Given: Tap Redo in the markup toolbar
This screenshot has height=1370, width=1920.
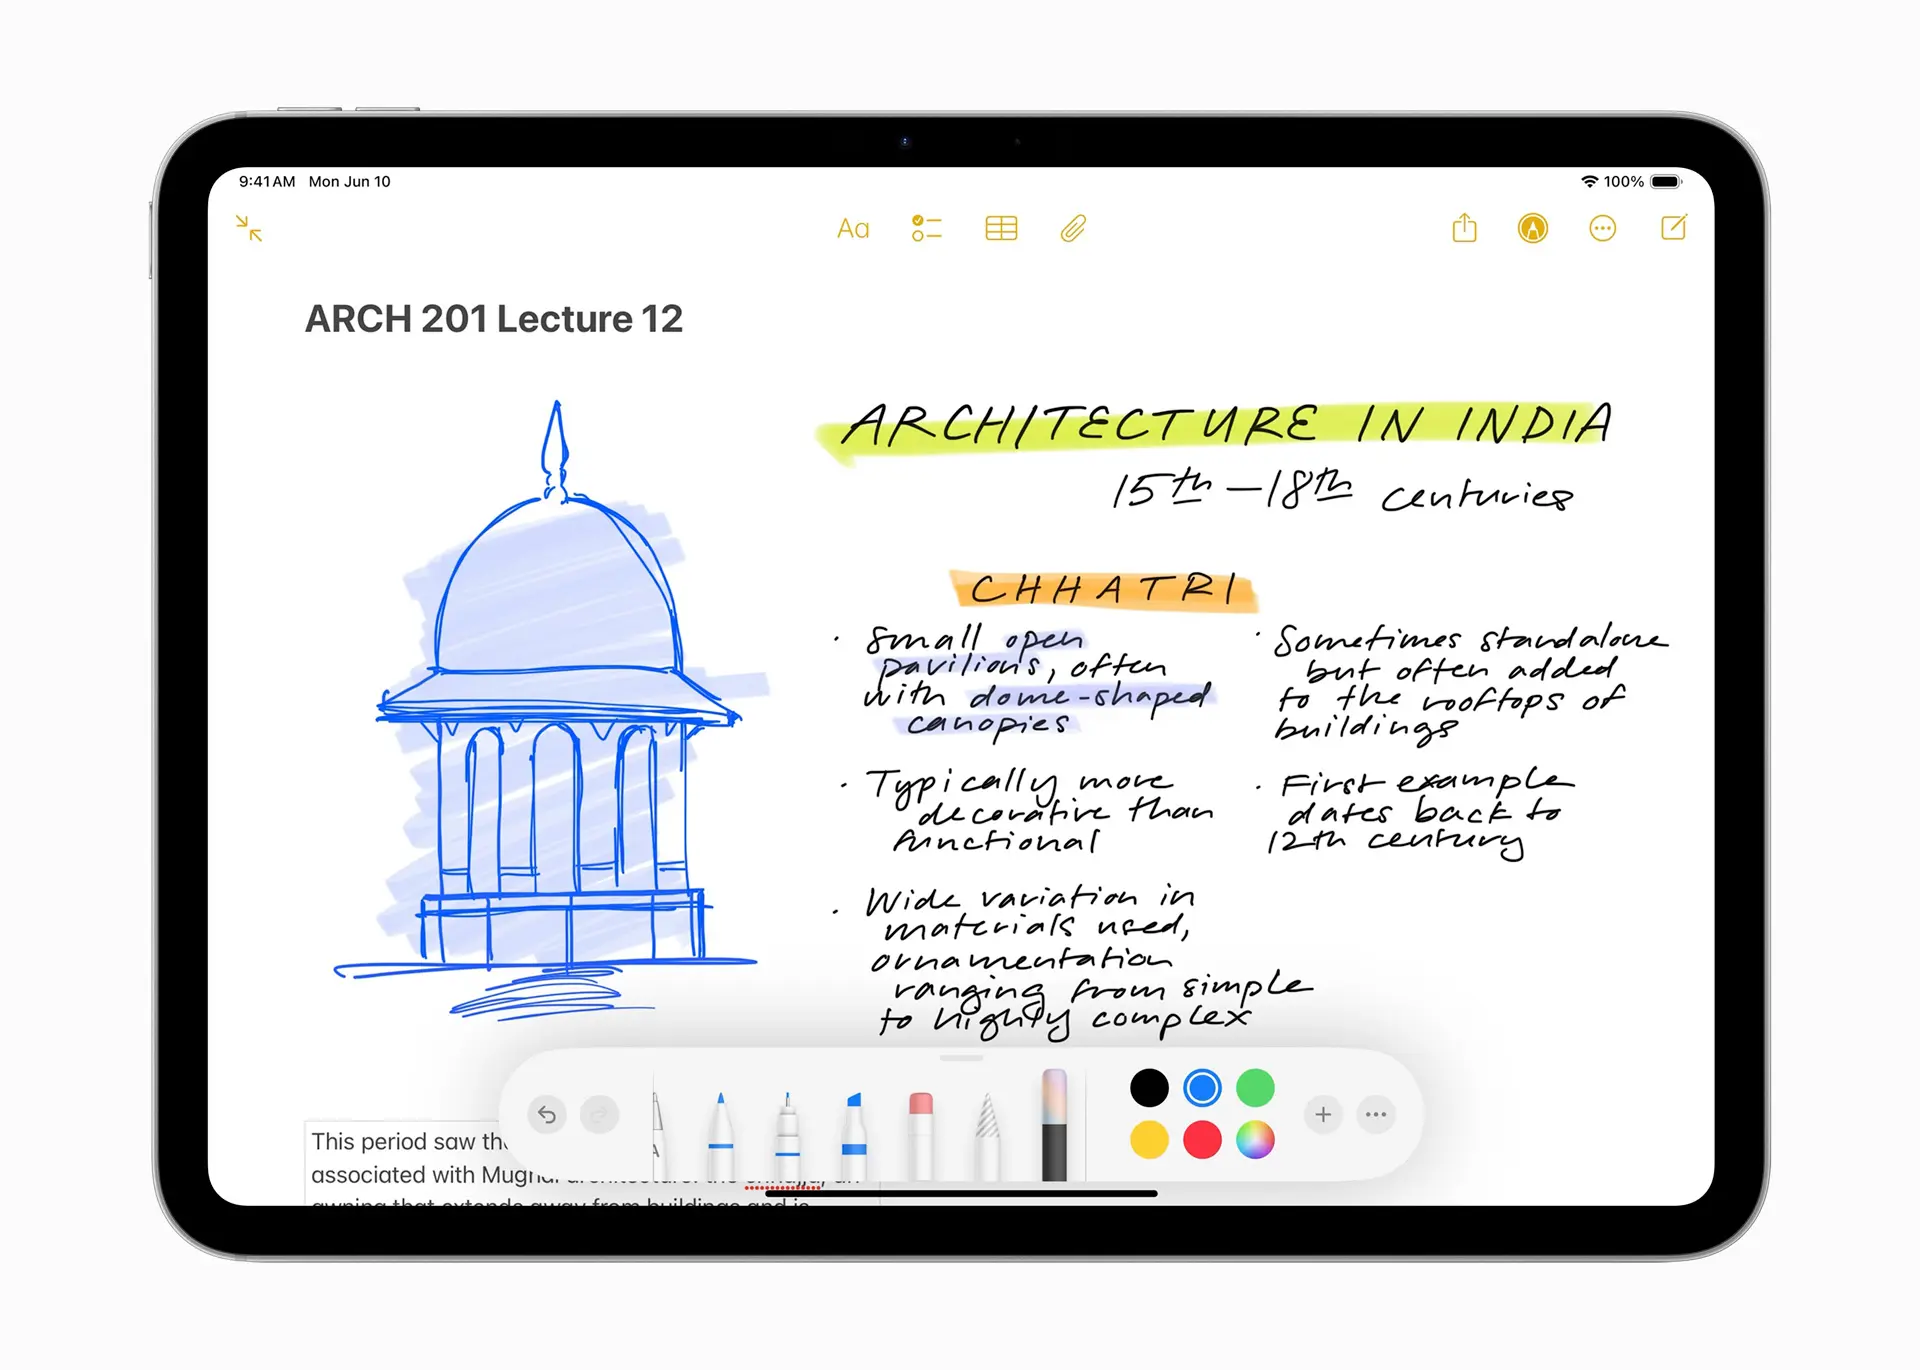Looking at the screenshot, I should point(600,1114).
